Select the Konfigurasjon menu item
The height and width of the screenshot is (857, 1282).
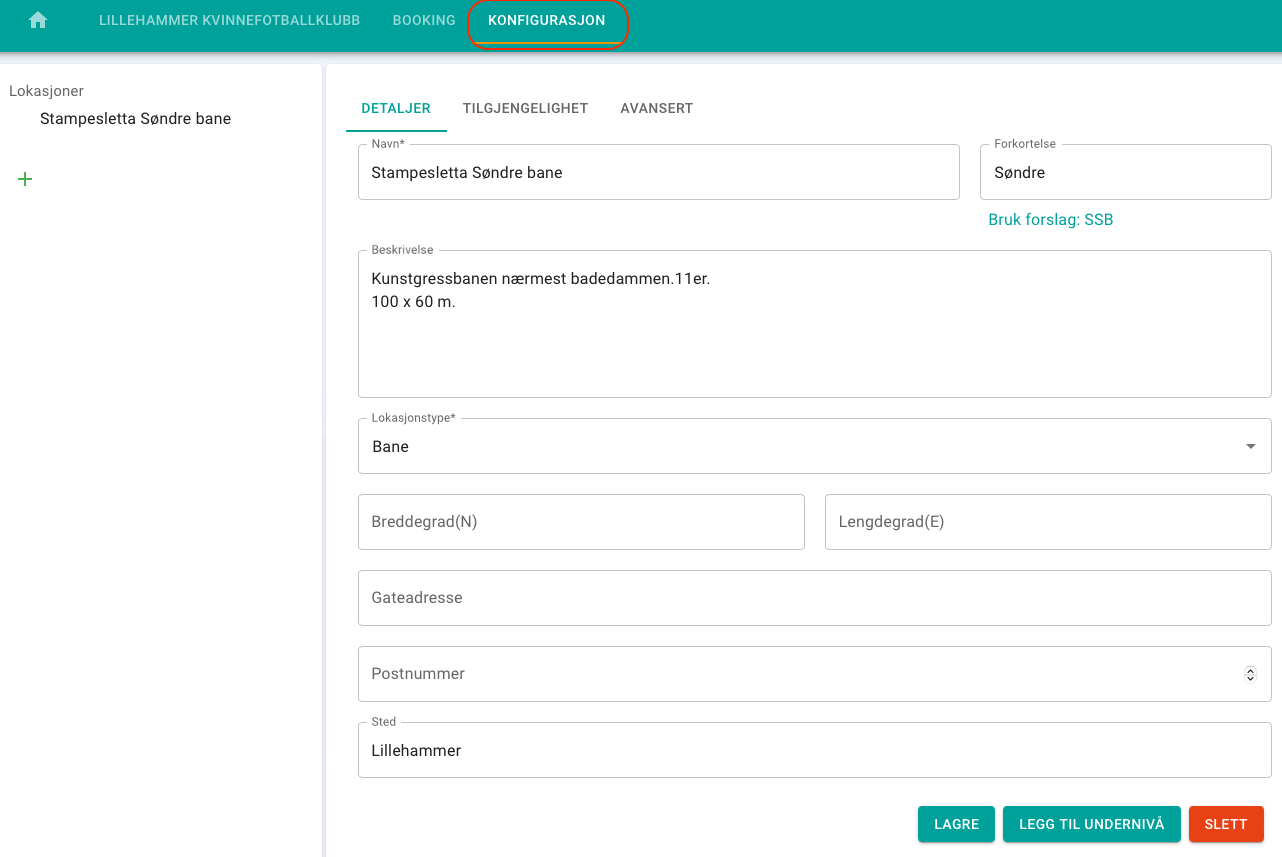[x=547, y=20]
